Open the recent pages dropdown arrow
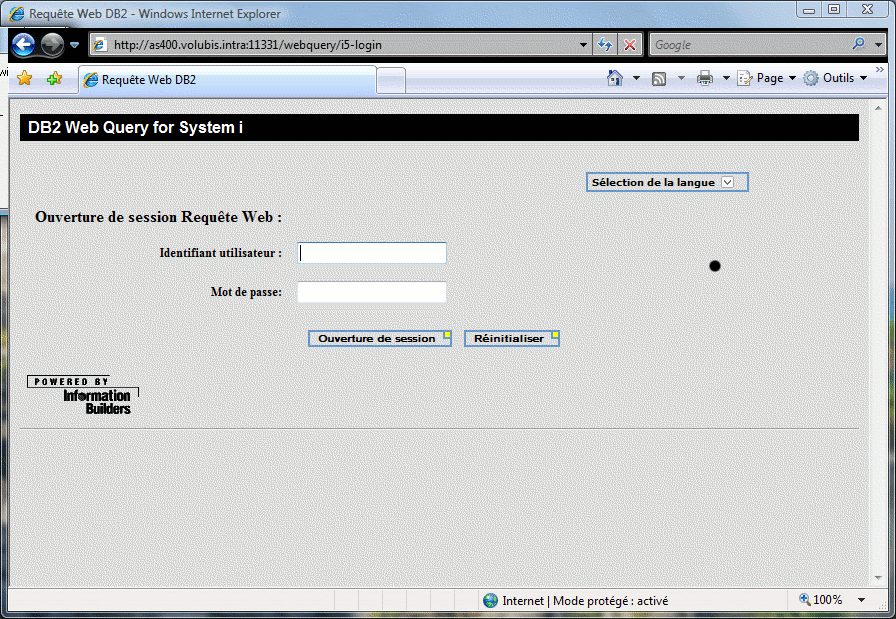The image size is (896, 619). coord(74,45)
